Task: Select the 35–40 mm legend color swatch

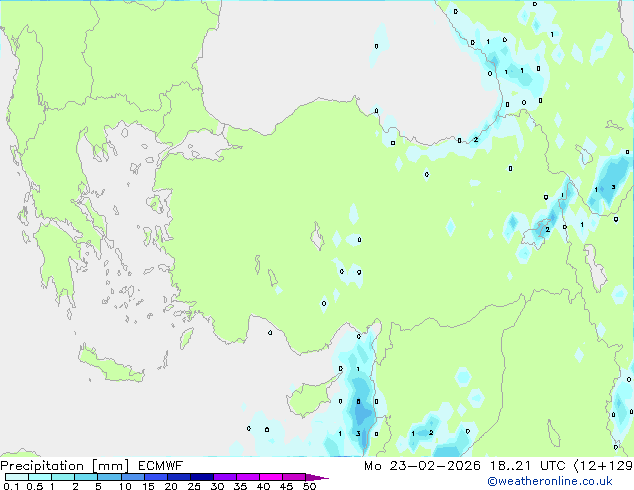Action: pos(248,477)
